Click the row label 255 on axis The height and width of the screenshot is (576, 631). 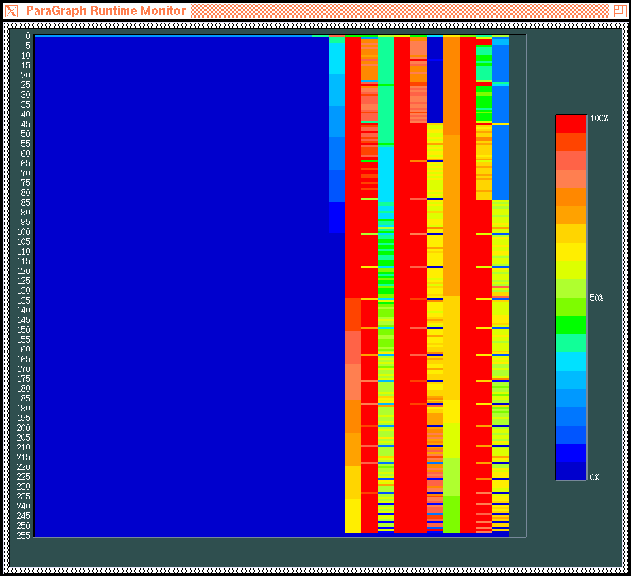[x=24, y=535]
